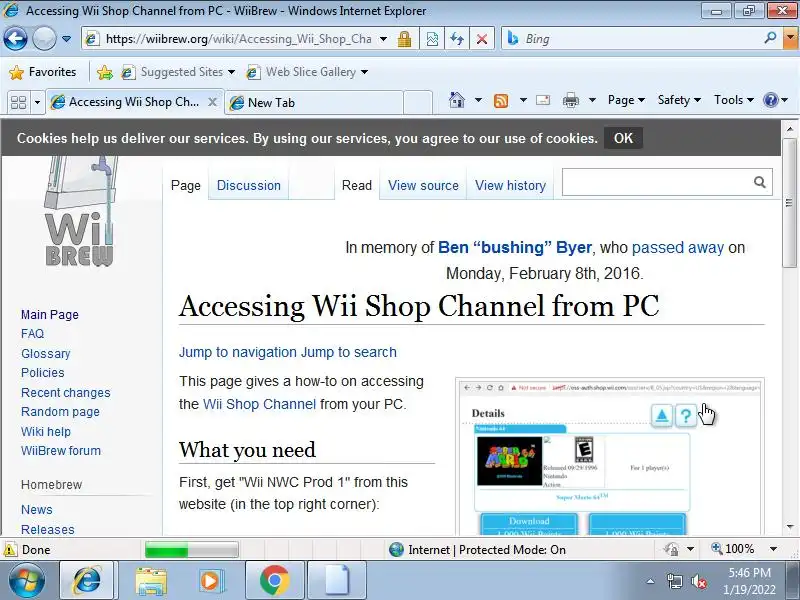Click the privacy report eye icon

671,549
